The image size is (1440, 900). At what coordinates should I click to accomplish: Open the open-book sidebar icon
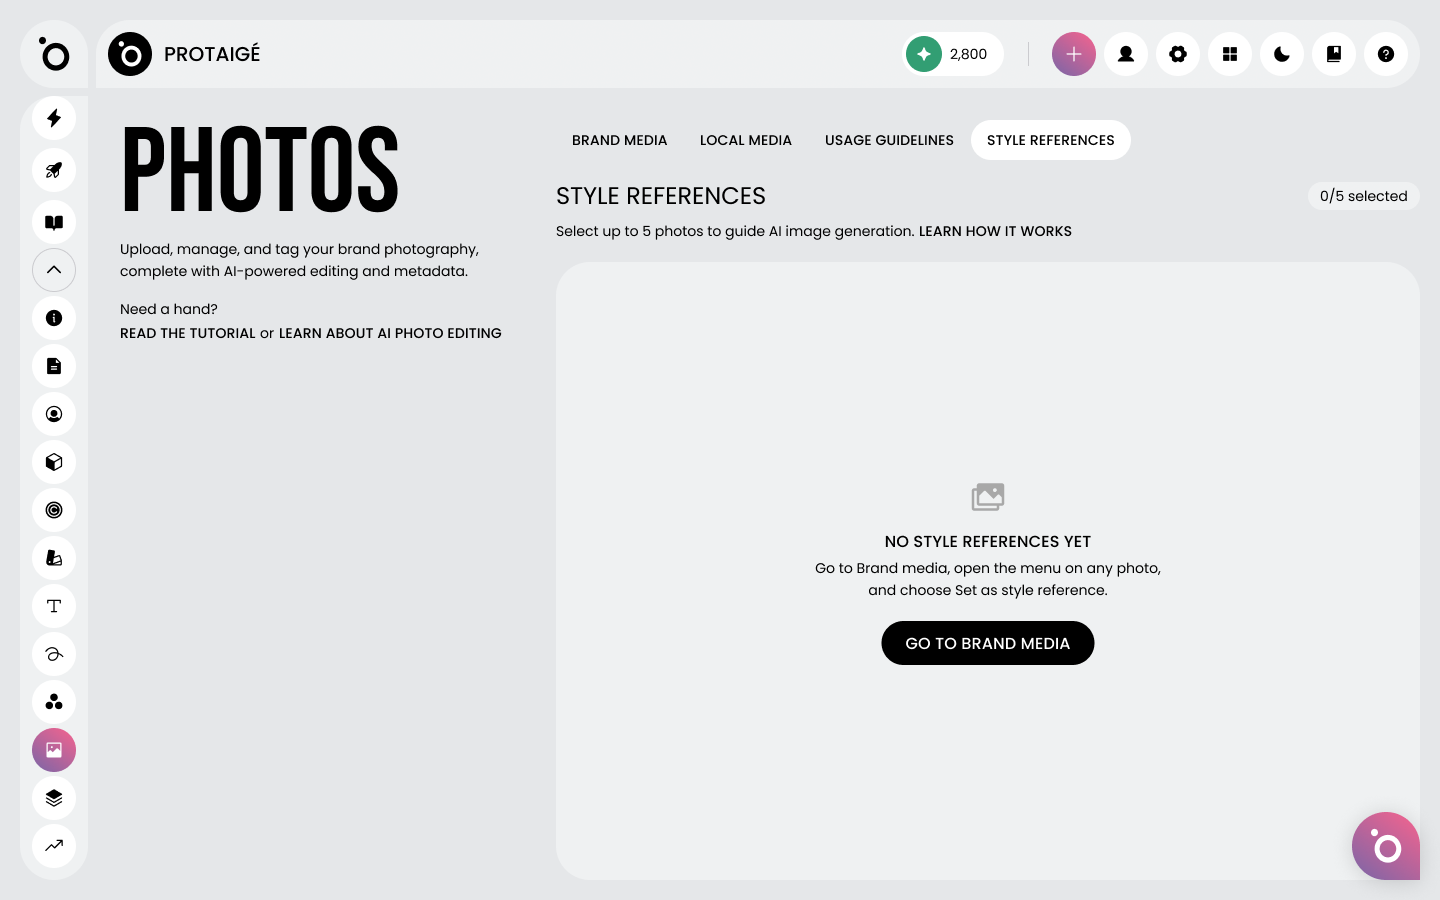tap(54, 222)
